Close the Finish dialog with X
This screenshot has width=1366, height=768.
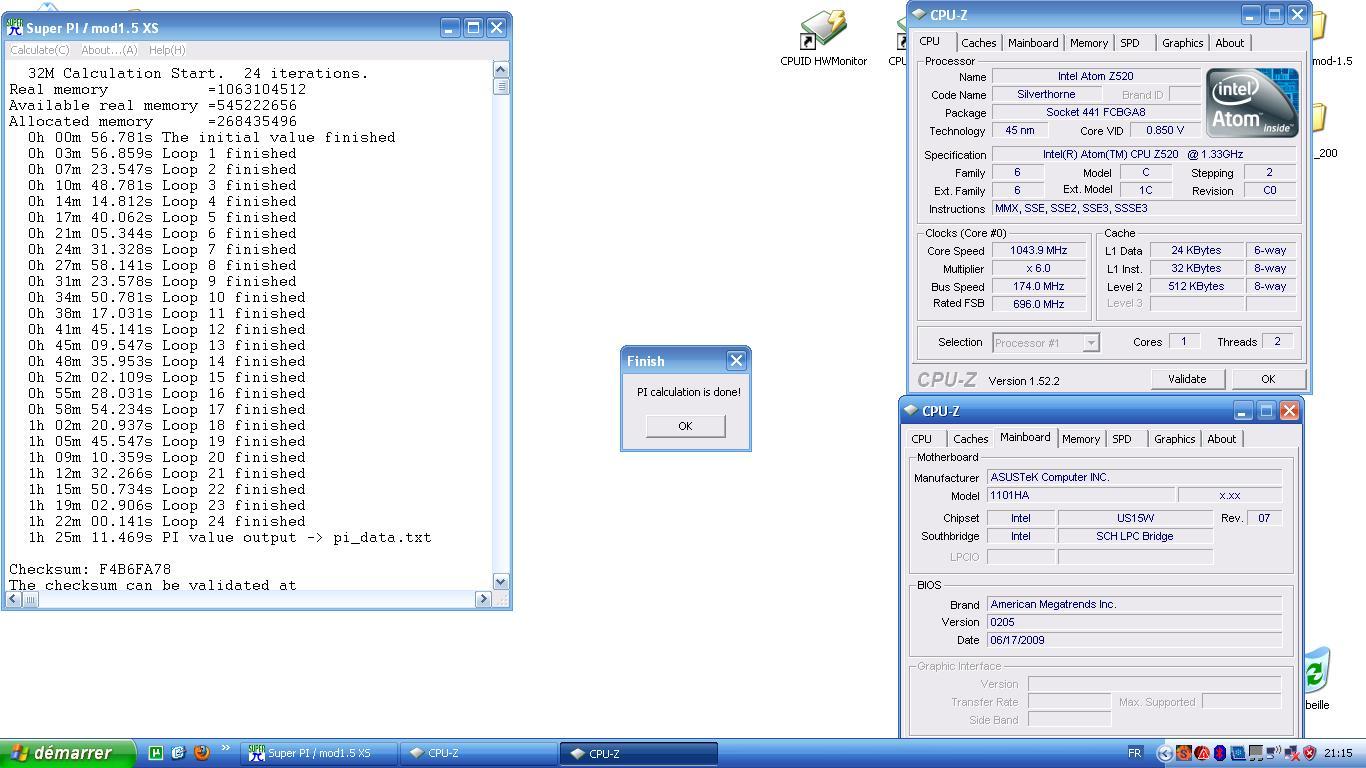click(736, 361)
